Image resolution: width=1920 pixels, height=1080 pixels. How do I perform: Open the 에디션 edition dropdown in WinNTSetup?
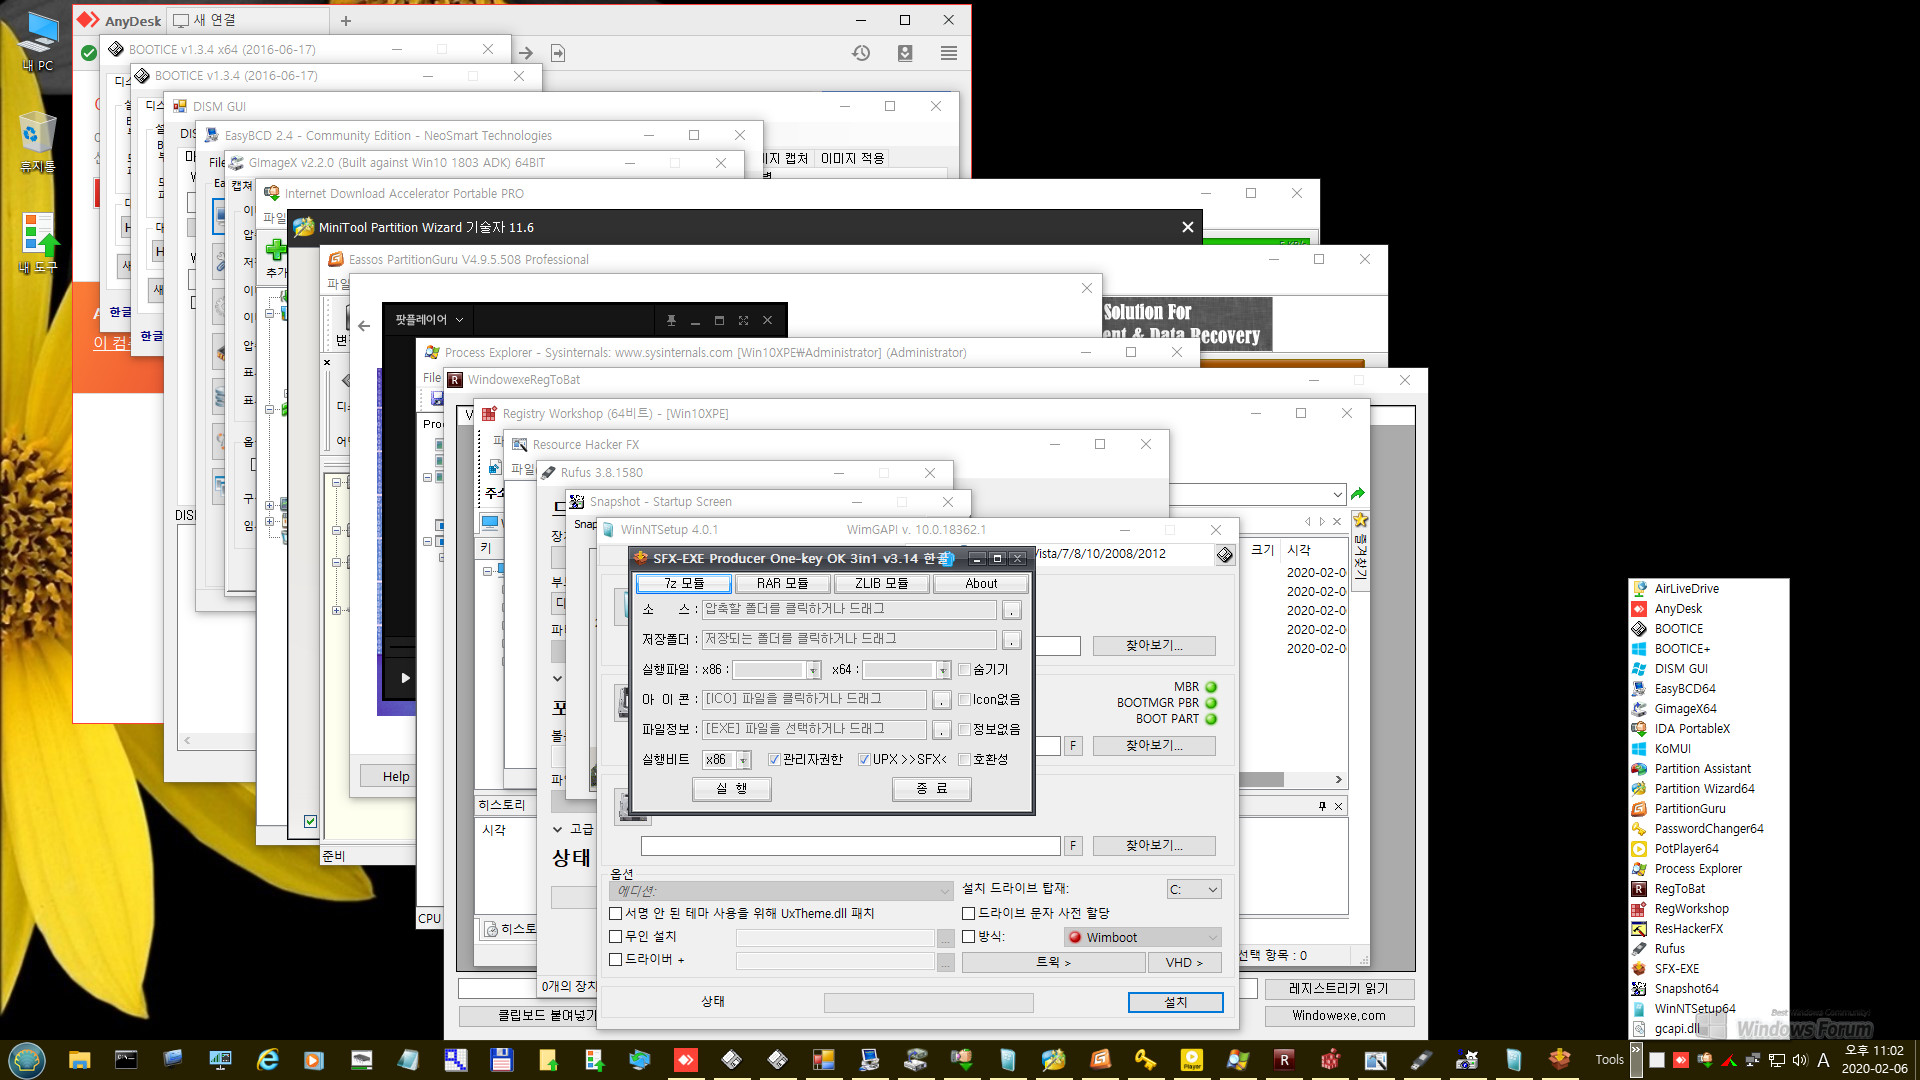pos(781,891)
